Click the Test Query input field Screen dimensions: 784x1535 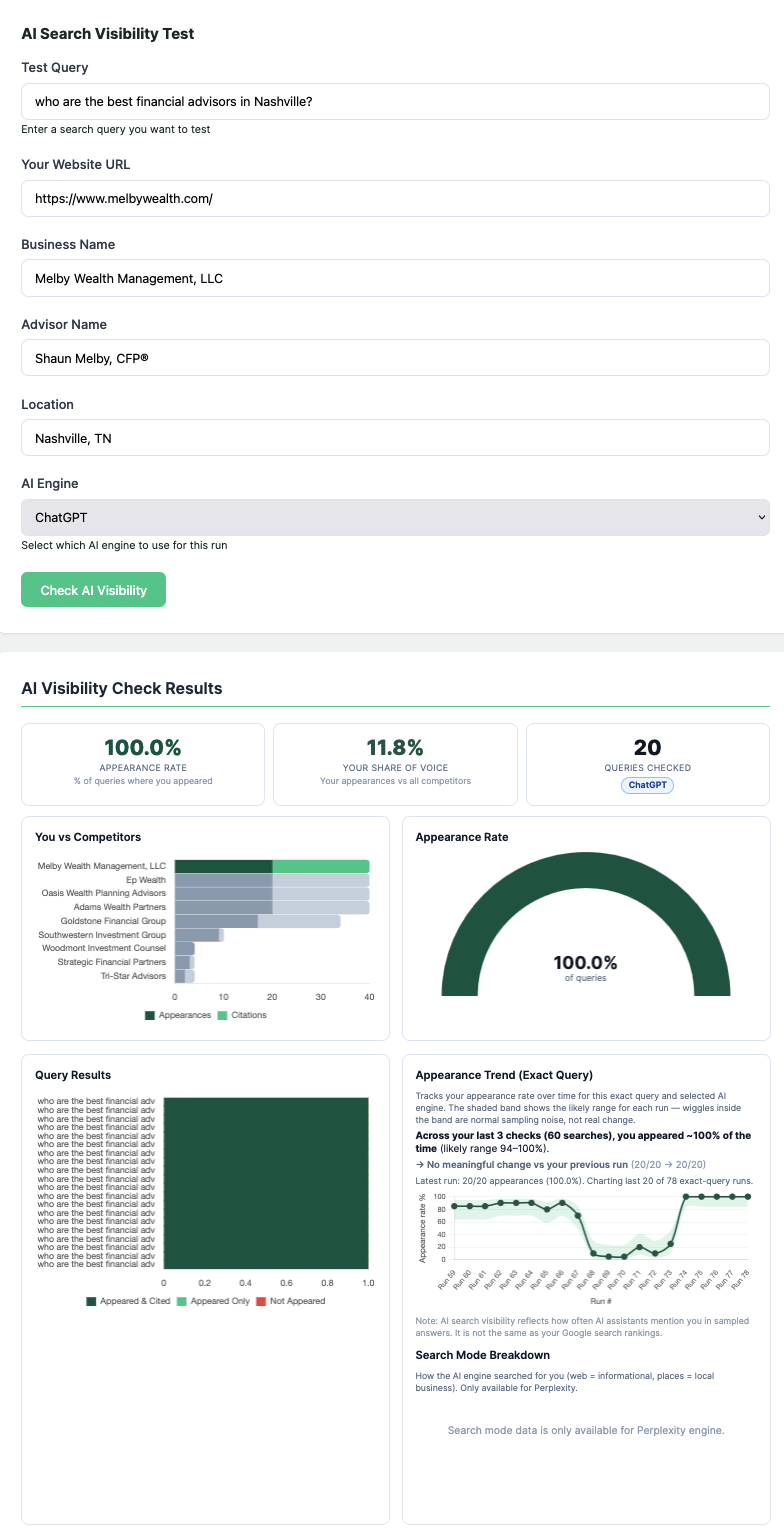[395, 101]
